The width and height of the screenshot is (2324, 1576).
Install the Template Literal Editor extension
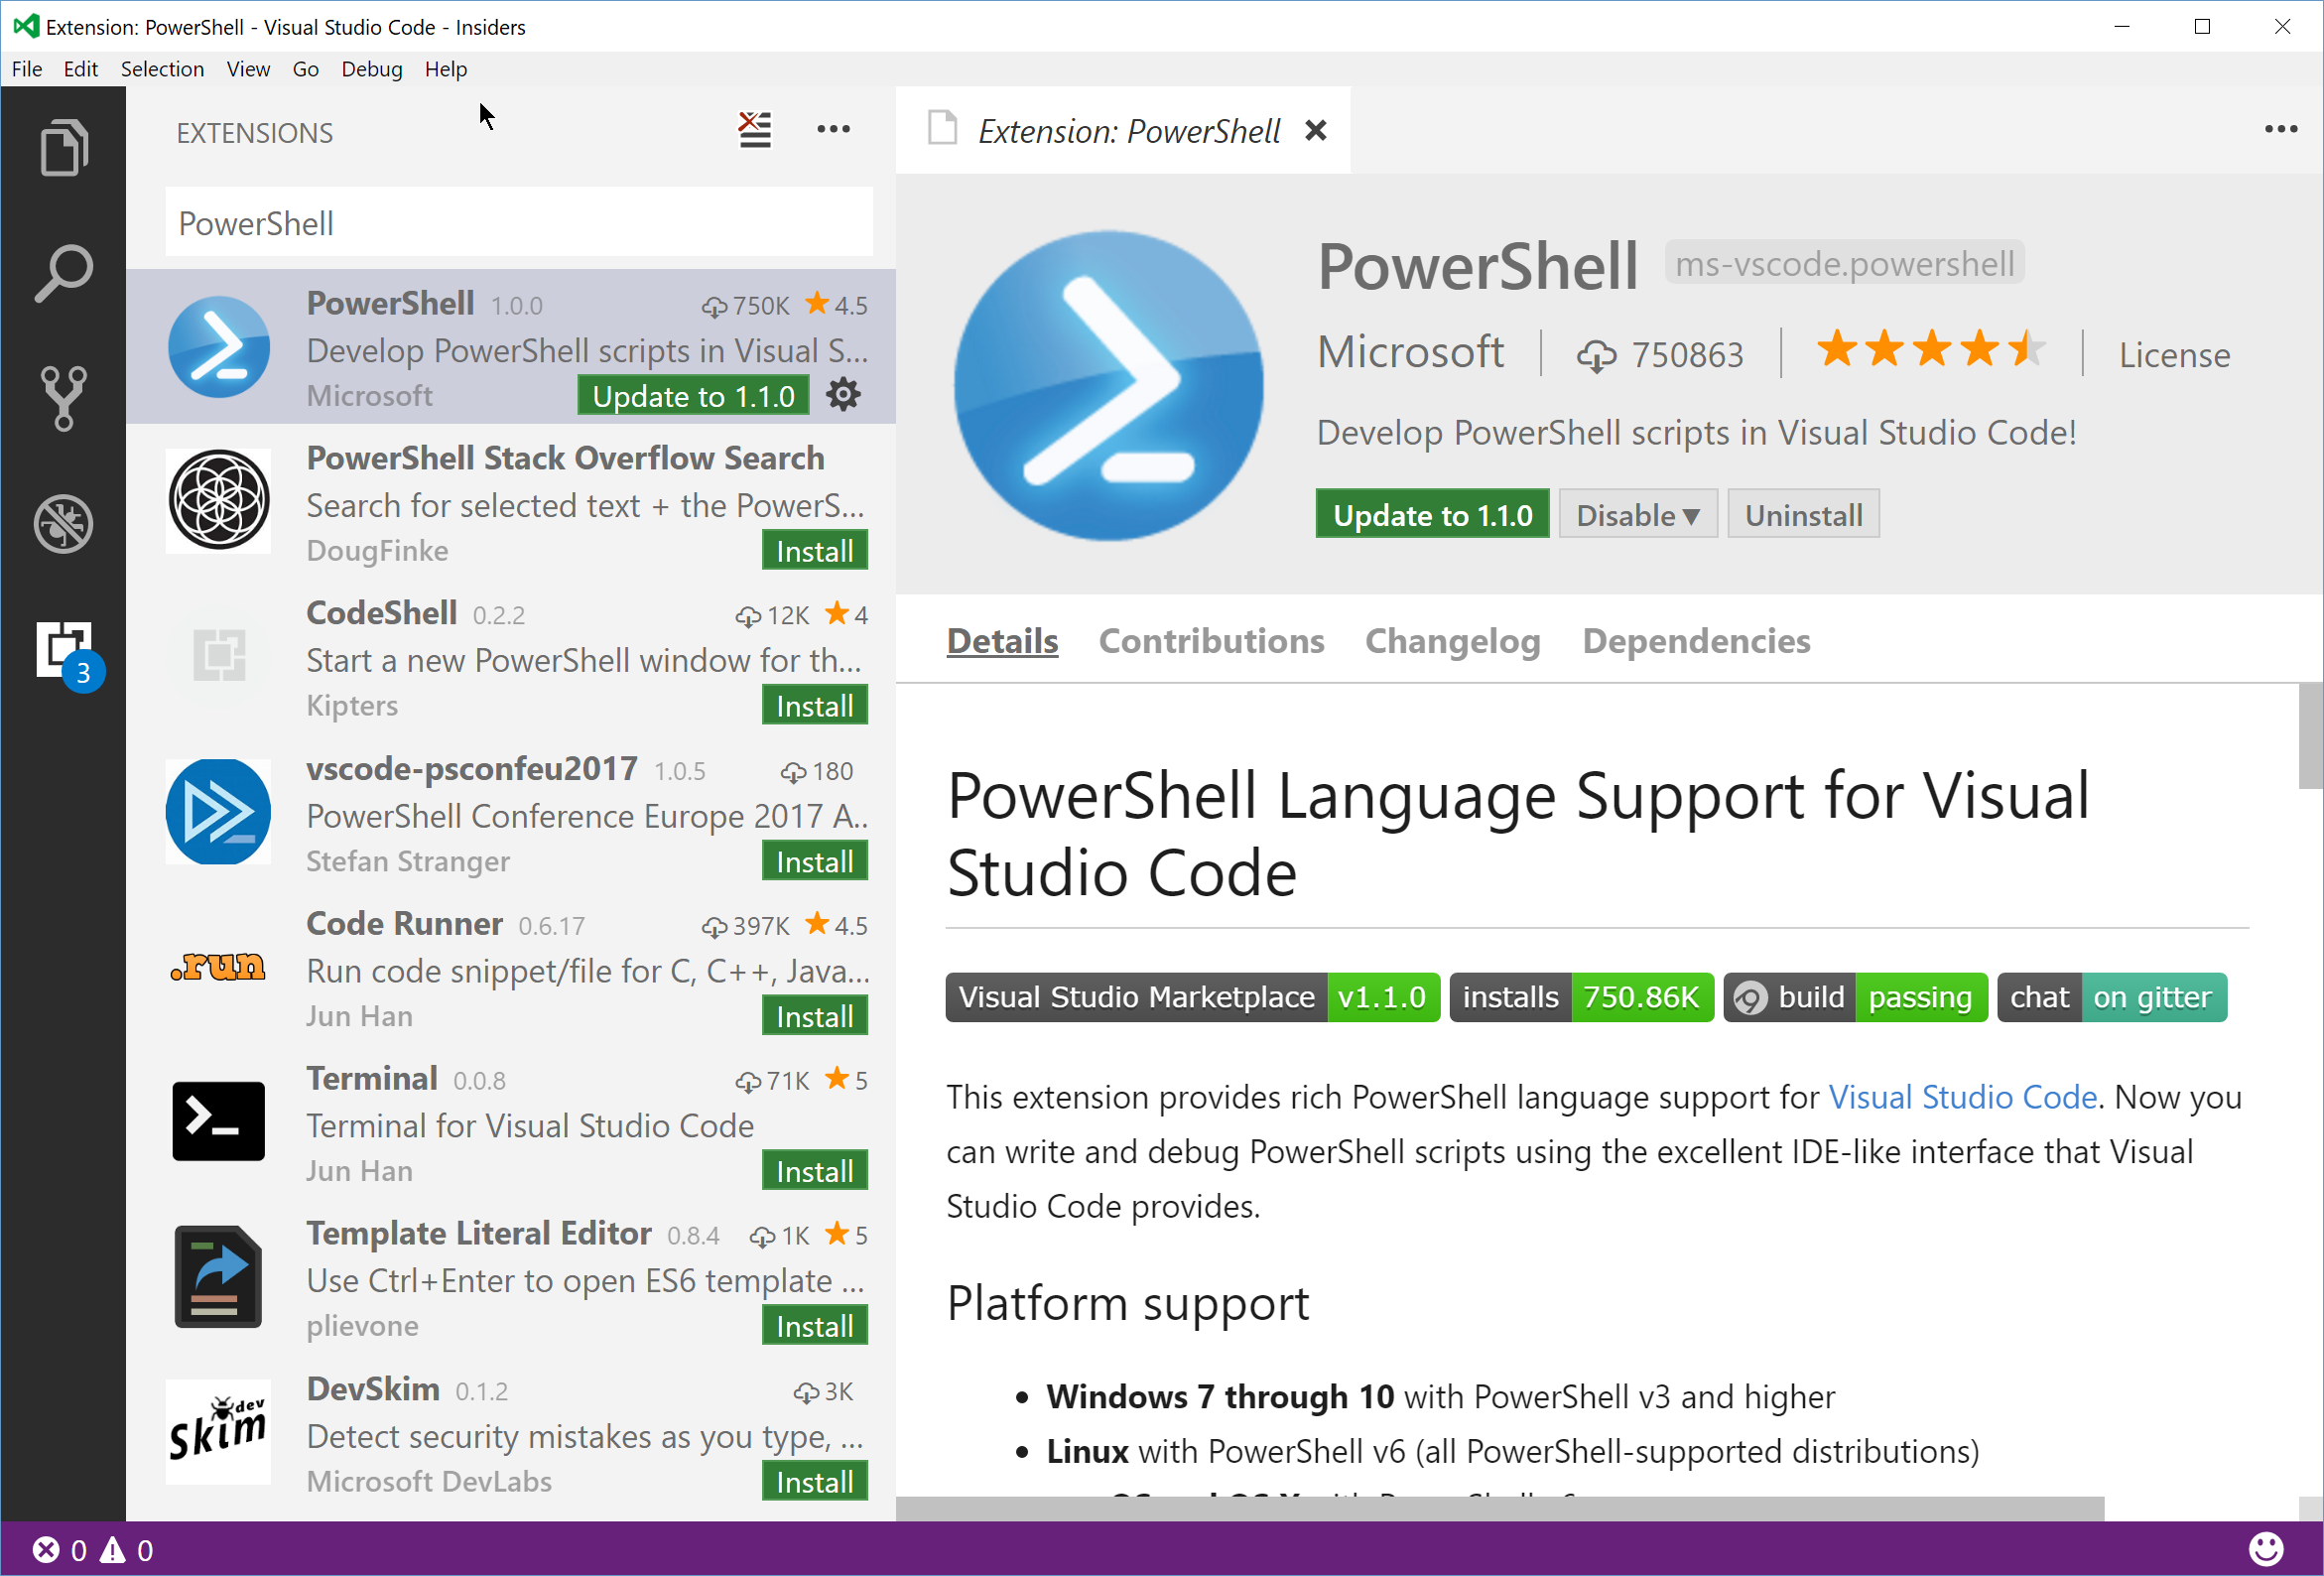pos(814,1327)
